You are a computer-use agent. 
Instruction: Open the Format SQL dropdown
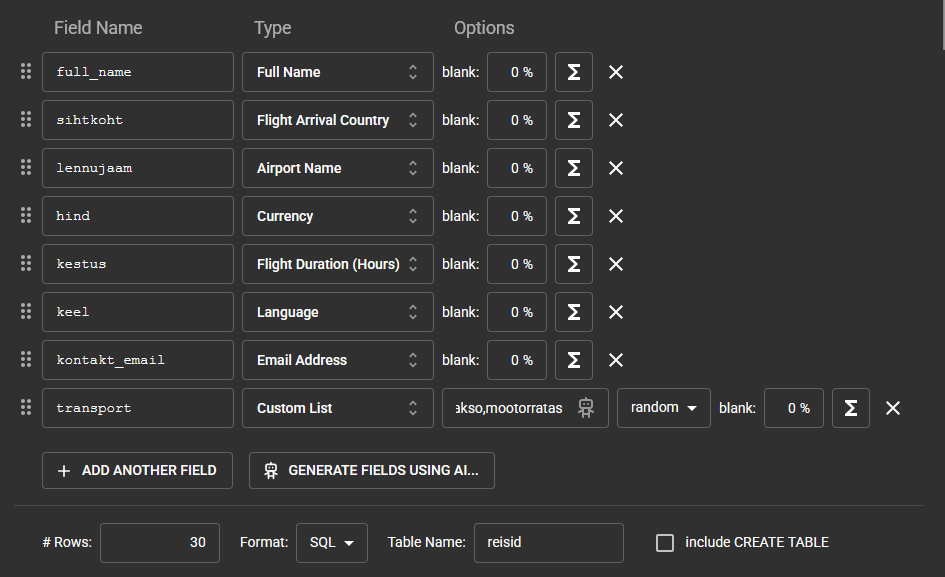coord(332,542)
